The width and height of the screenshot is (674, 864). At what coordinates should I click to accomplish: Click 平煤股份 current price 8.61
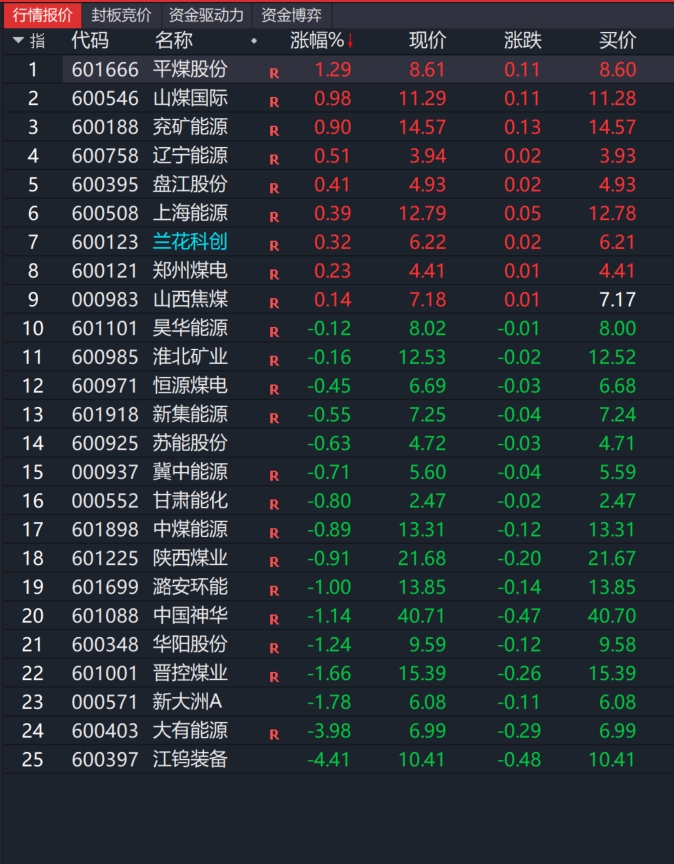pos(428,69)
